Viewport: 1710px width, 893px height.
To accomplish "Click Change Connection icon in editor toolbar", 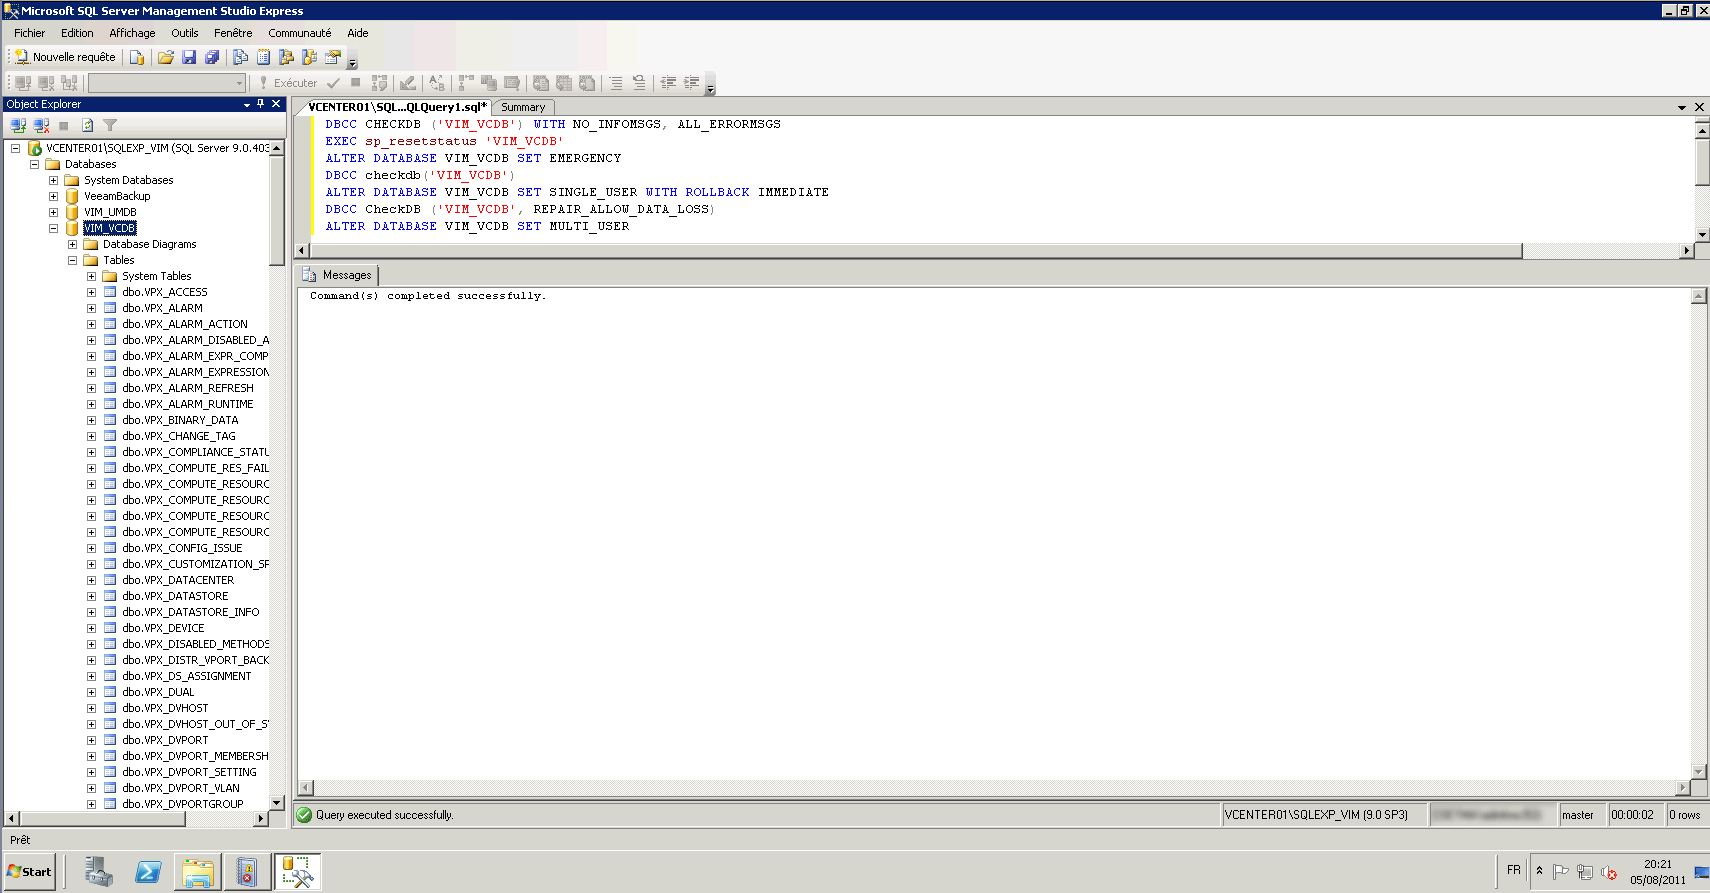I will (x=69, y=83).
